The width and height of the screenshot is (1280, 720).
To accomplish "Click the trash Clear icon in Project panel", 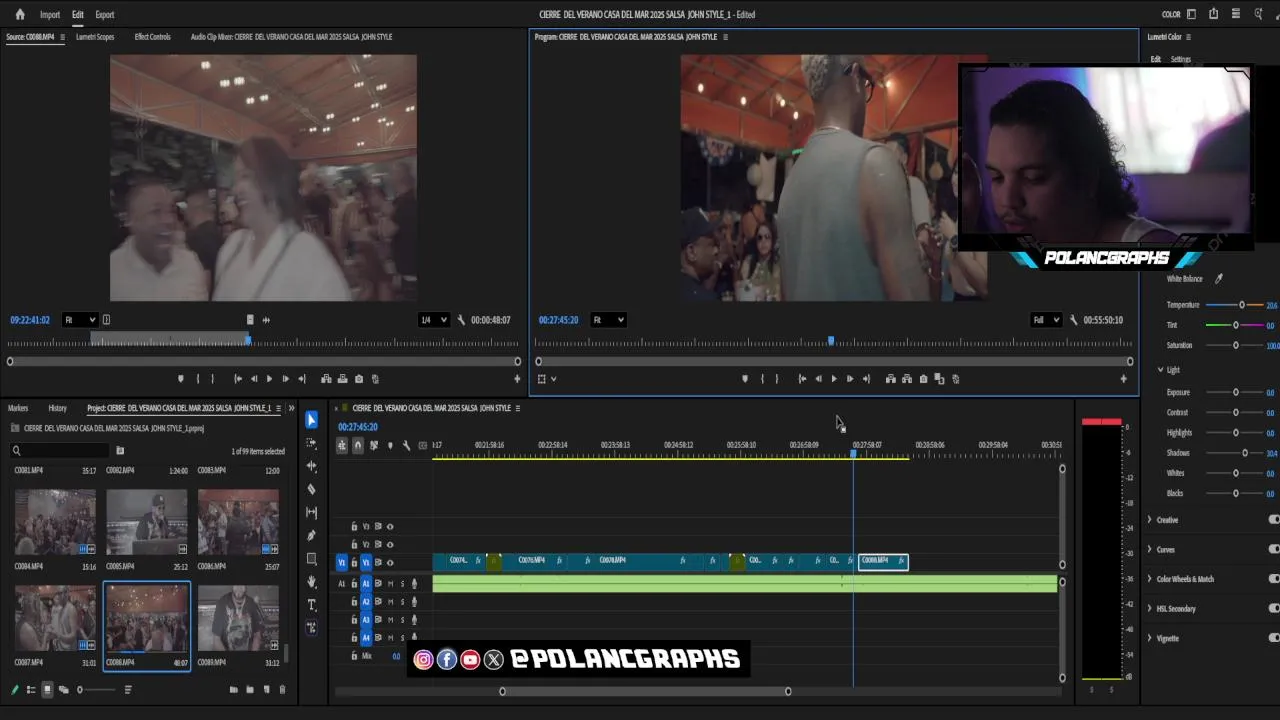I will pyautogui.click(x=282, y=690).
